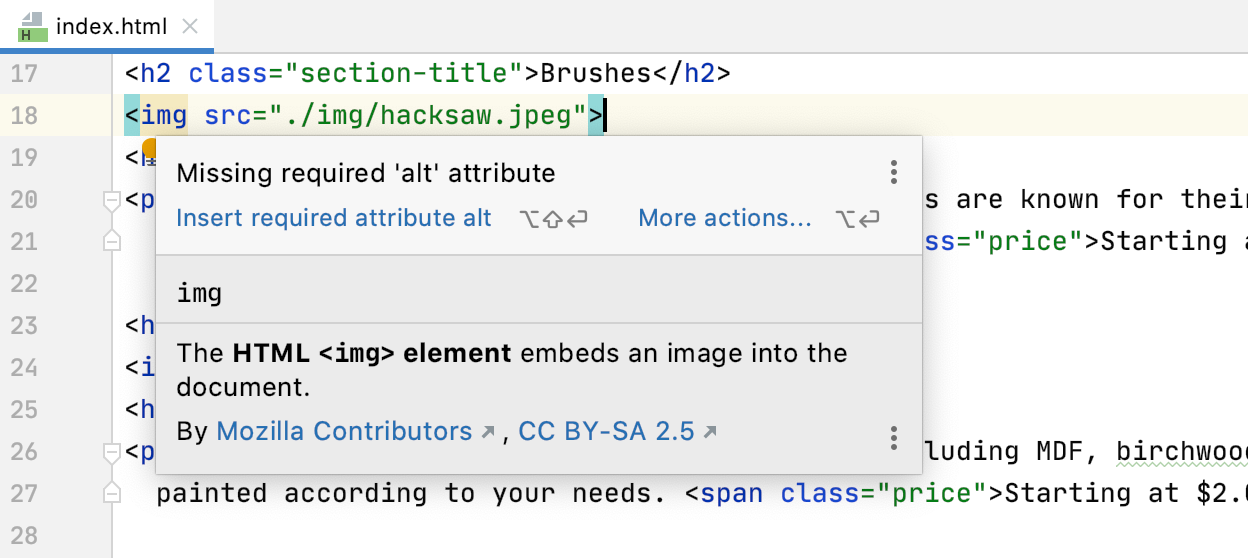This screenshot has width=1248, height=558.
Task: Click "Insert required attribute alt" quick fix
Action: click(x=334, y=218)
